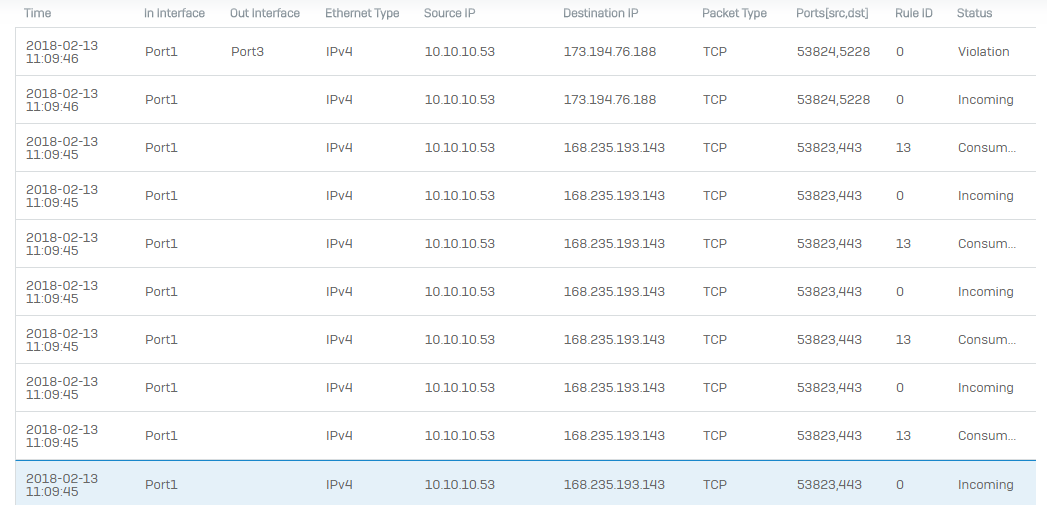
Task: Click ports 53824,5228 in the Violation row
Action: [x=833, y=51]
